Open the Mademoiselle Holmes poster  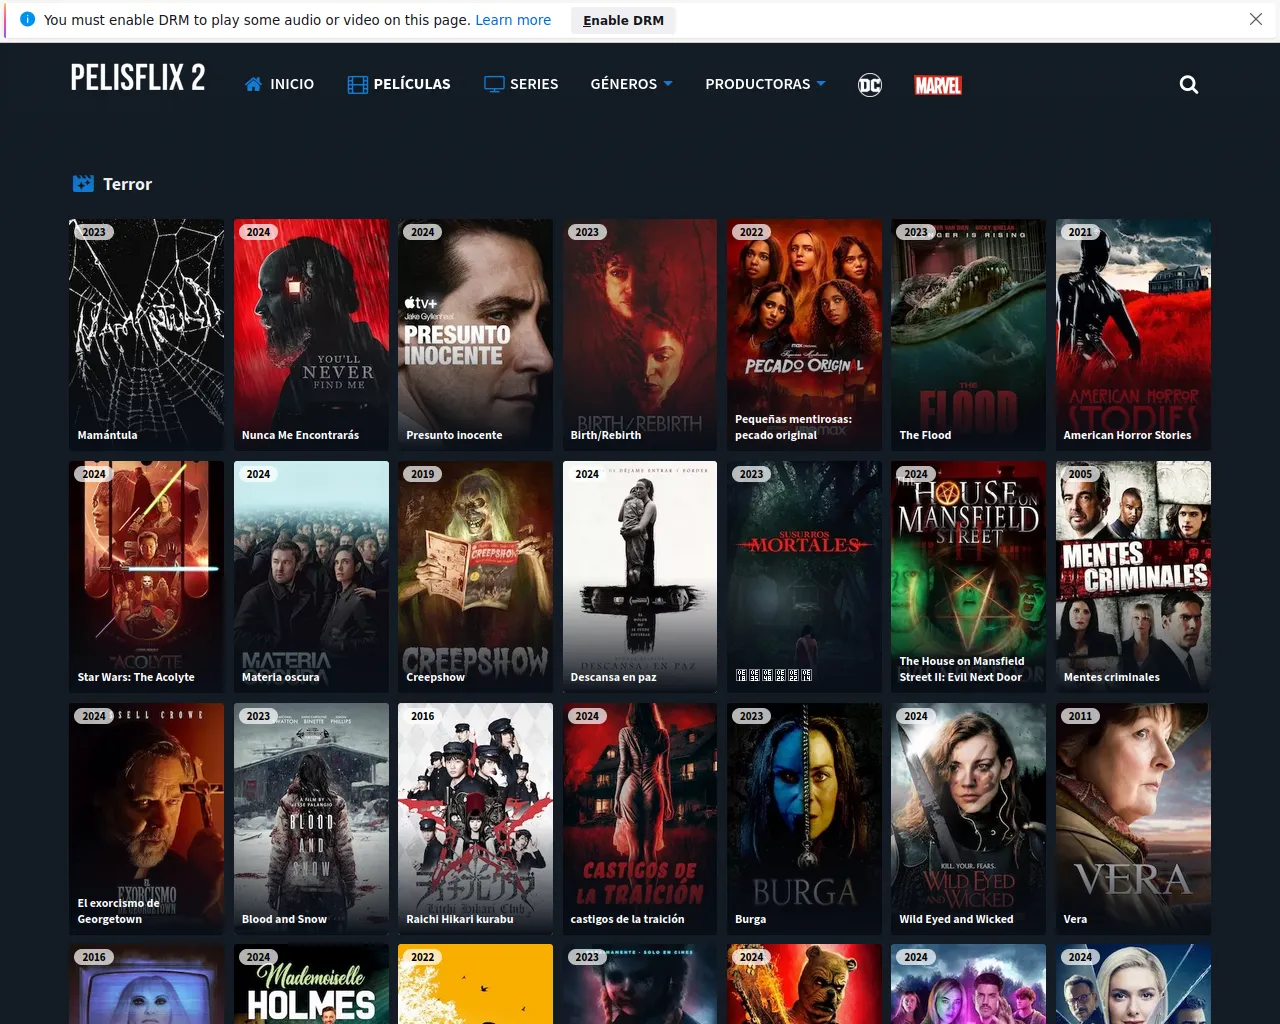tap(311, 984)
